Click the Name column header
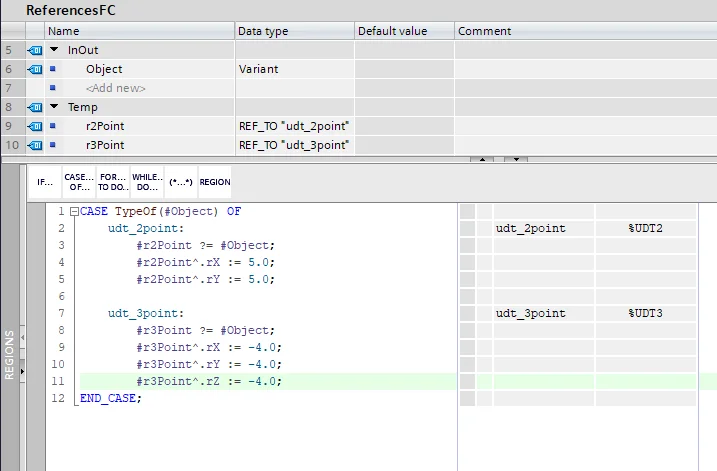The height and width of the screenshot is (471, 717). click(140, 31)
